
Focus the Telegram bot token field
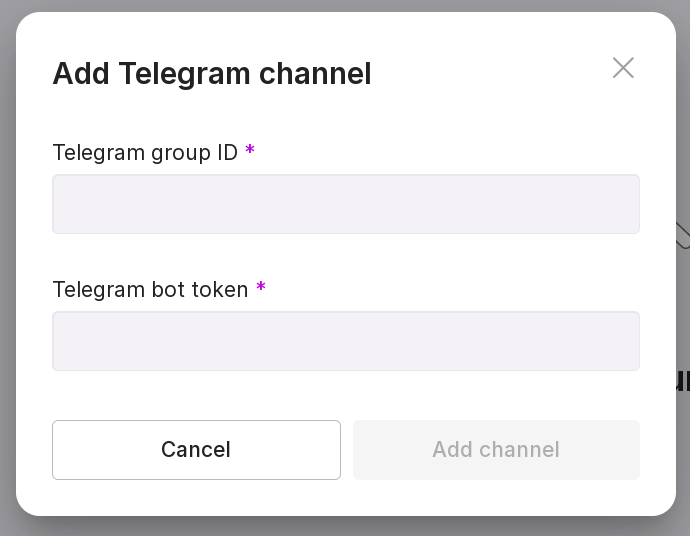coord(345,341)
